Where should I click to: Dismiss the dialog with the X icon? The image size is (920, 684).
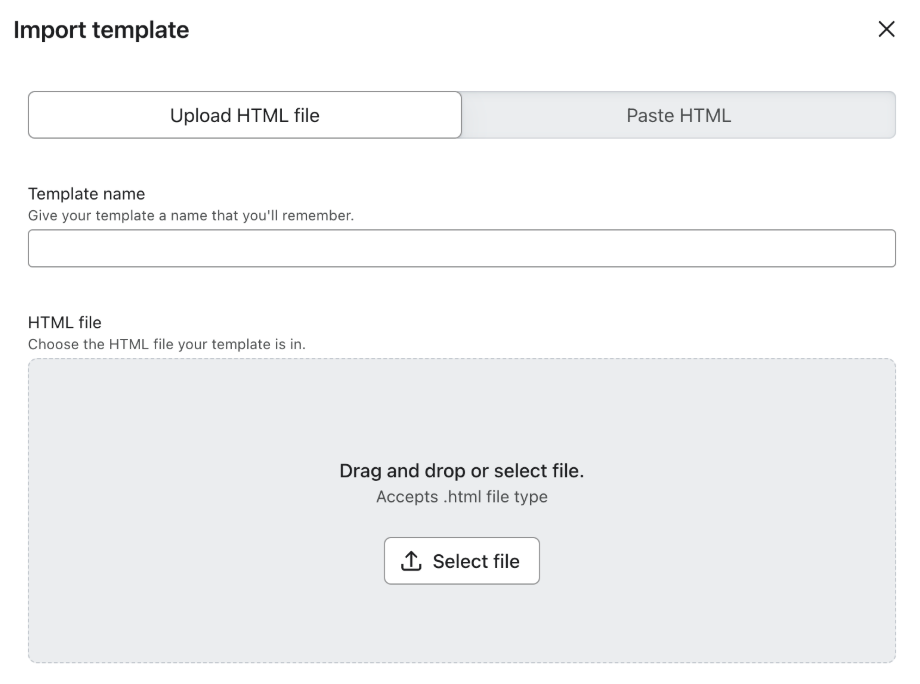pos(885,30)
